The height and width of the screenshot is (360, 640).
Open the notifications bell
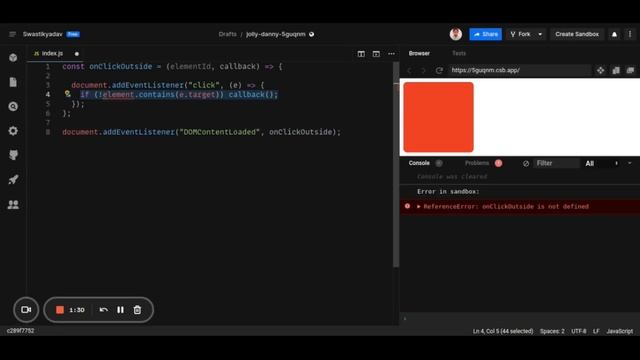click(x=614, y=34)
